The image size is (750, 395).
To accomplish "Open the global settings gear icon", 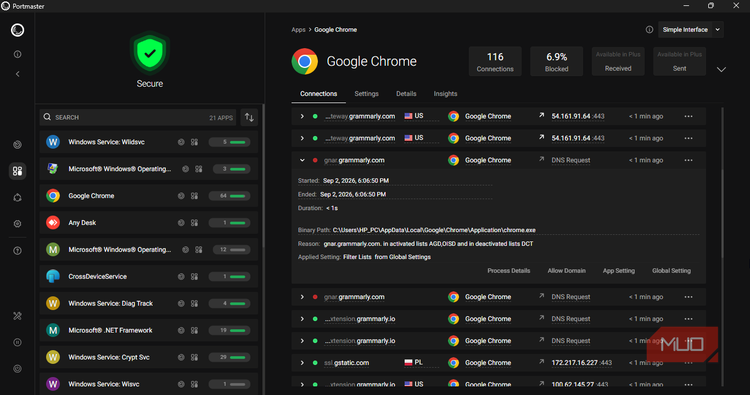I will [x=18, y=223].
